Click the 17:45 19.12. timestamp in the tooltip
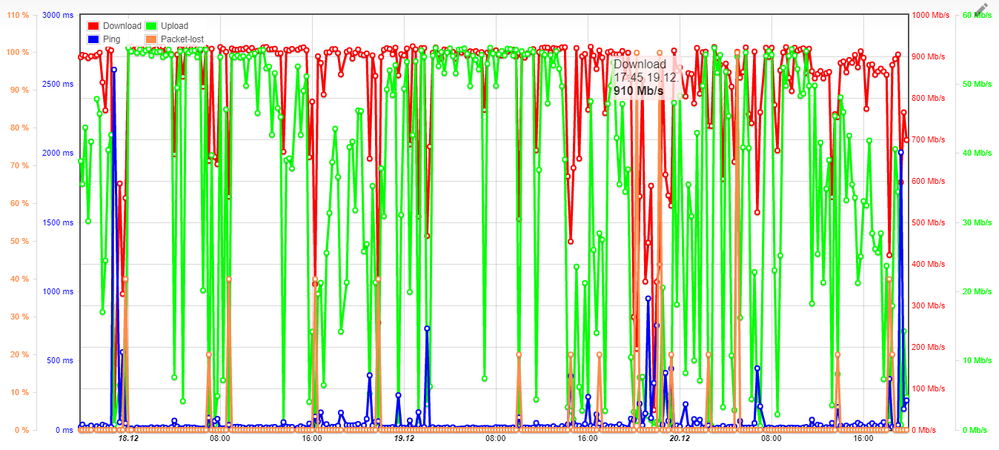The height and width of the screenshot is (450, 999). coord(647,77)
